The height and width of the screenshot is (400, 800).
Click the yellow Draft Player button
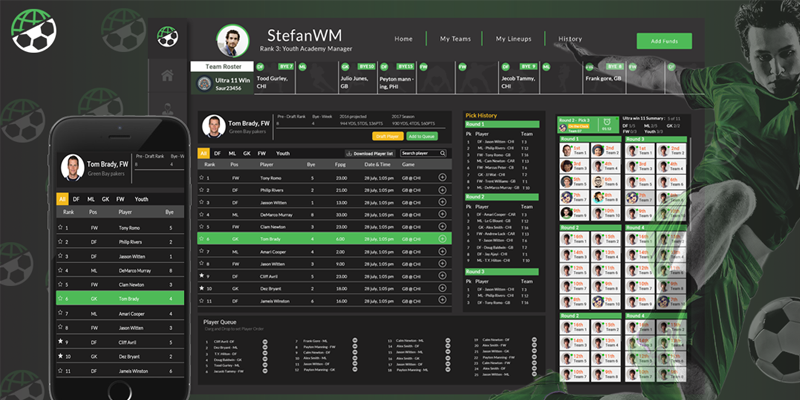coord(388,136)
